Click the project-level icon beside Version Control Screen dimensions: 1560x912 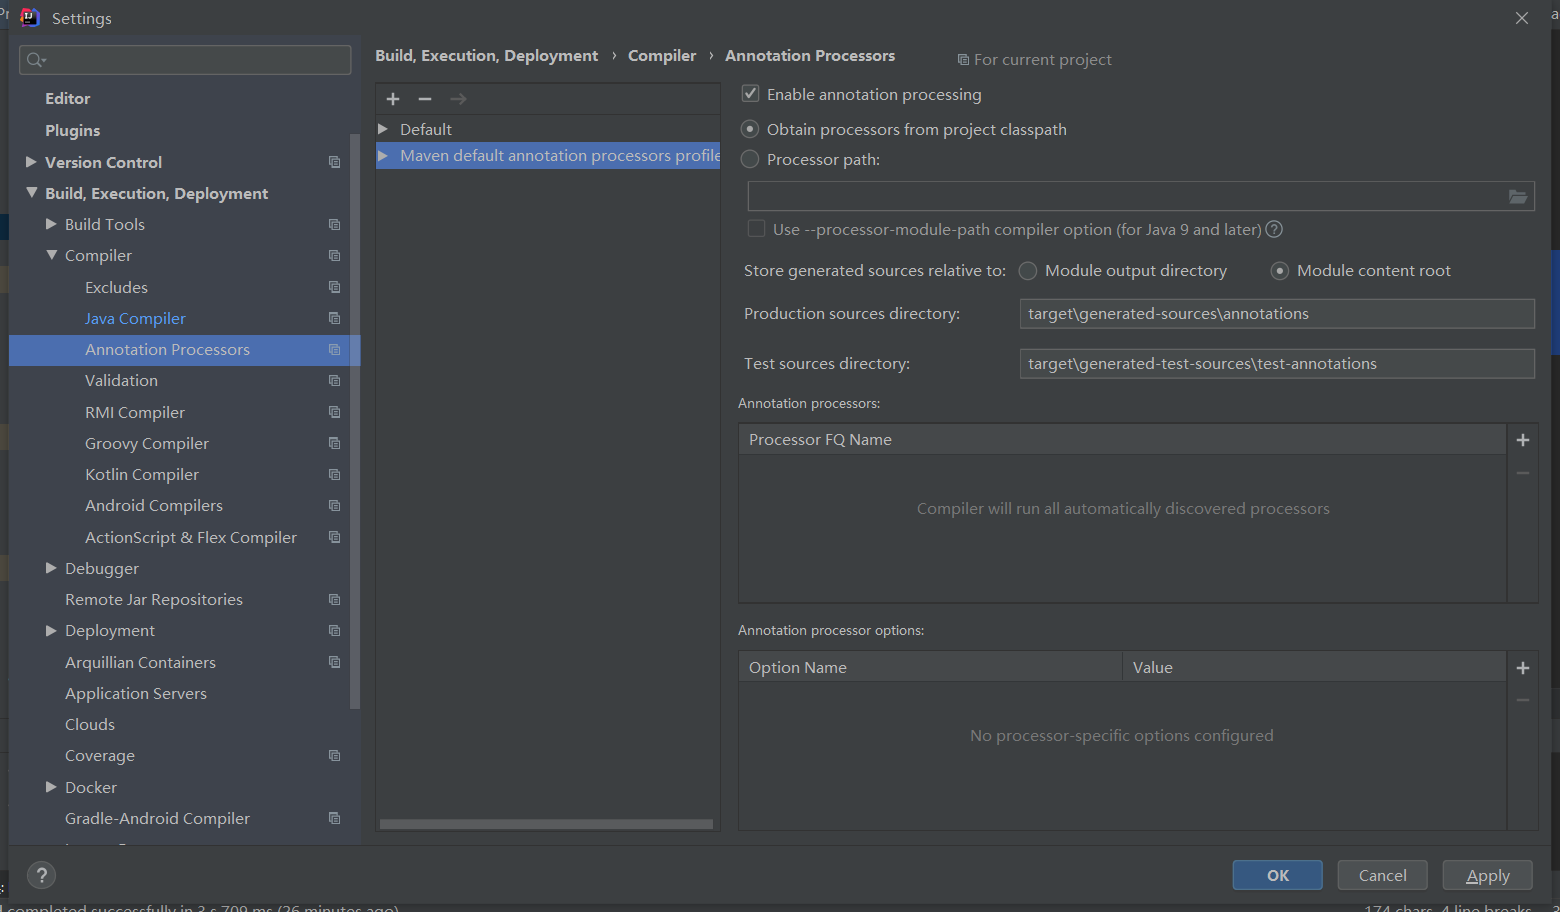[x=335, y=162]
